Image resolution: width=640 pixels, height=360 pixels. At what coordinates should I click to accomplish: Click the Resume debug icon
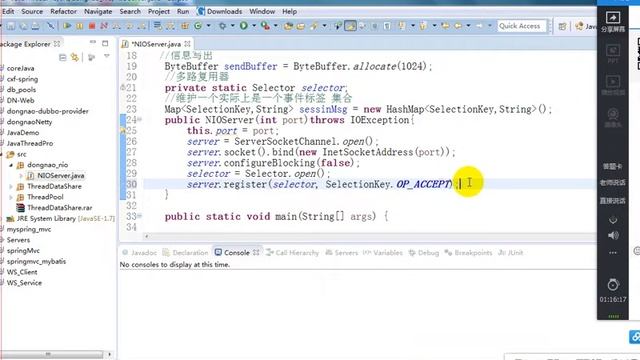click(67, 26)
